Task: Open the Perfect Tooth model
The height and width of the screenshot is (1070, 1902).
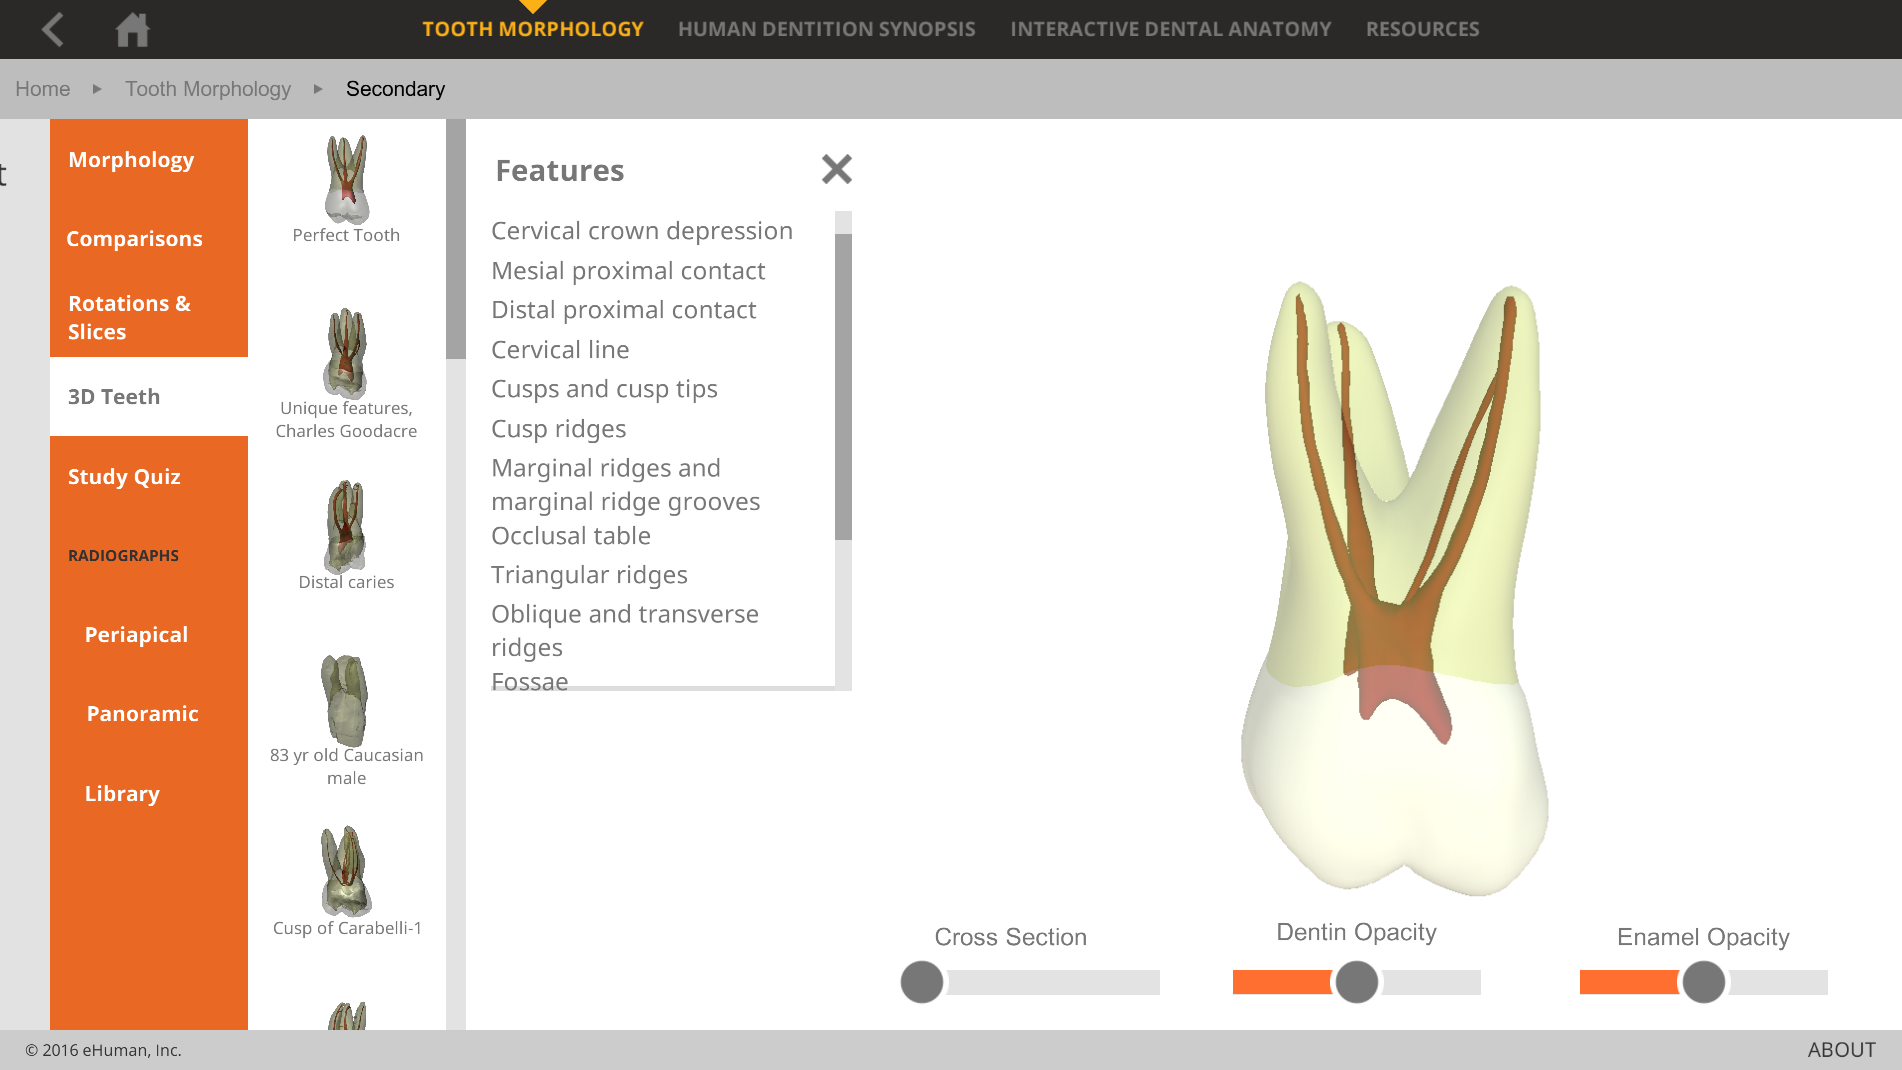Action: click(346, 190)
